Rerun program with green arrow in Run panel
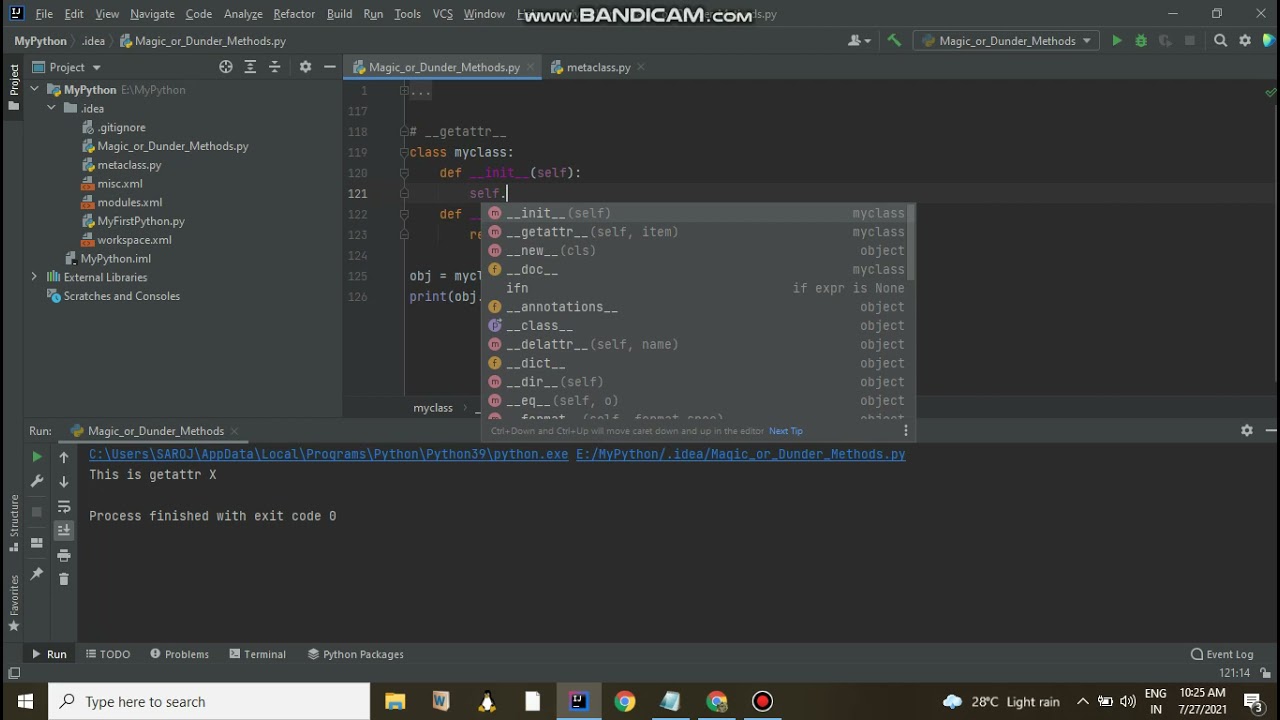Viewport: 1280px width, 720px height. (x=37, y=457)
